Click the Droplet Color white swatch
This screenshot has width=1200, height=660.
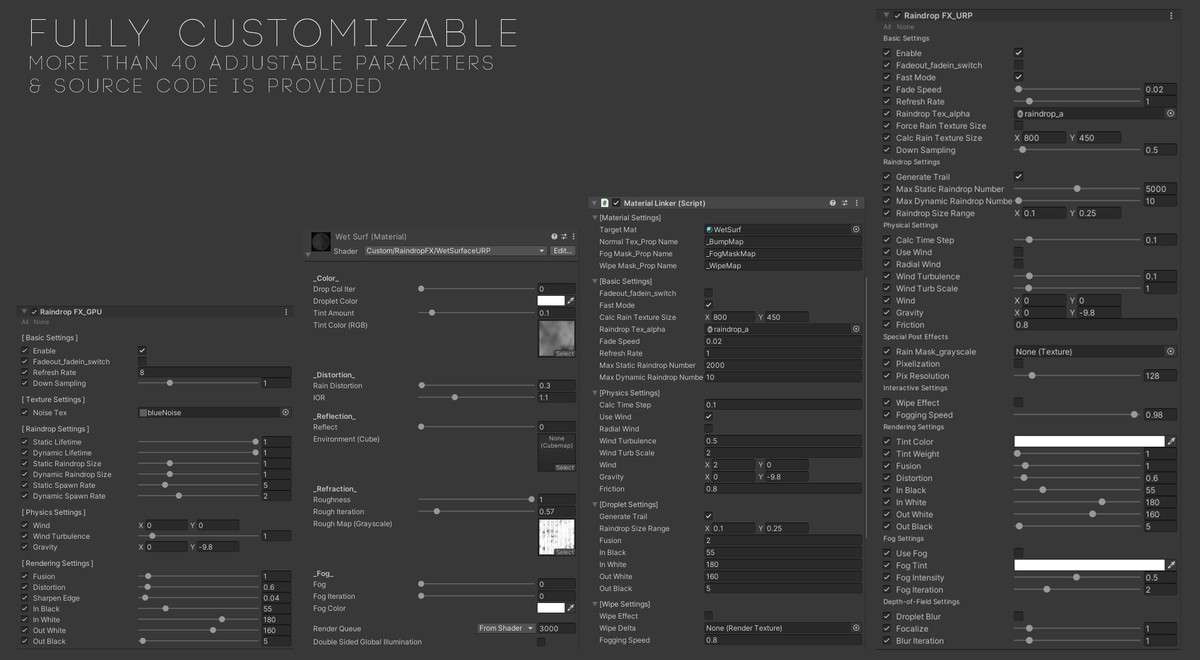click(550, 301)
